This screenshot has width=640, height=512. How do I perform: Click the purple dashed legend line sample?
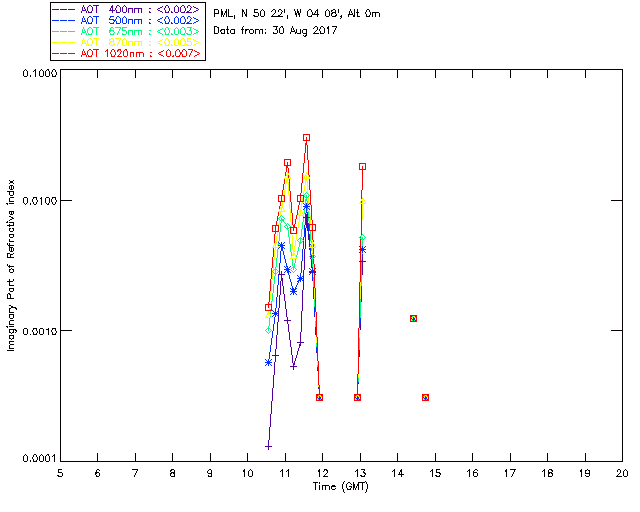pyautogui.click(x=63, y=9)
